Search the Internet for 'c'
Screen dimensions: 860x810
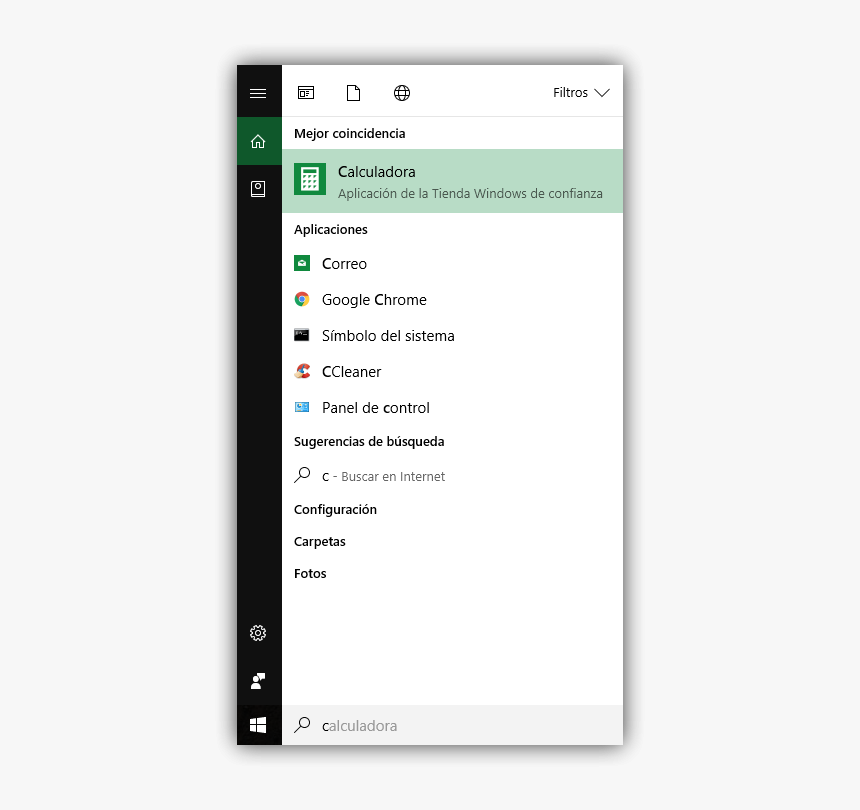pos(383,475)
